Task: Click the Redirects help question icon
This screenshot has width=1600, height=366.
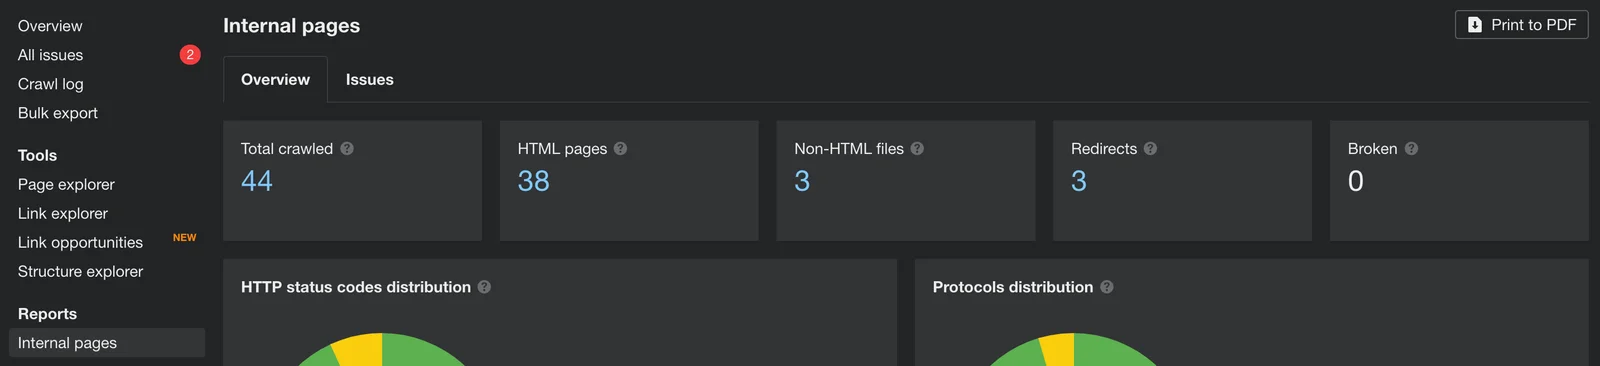Action: tap(1150, 148)
